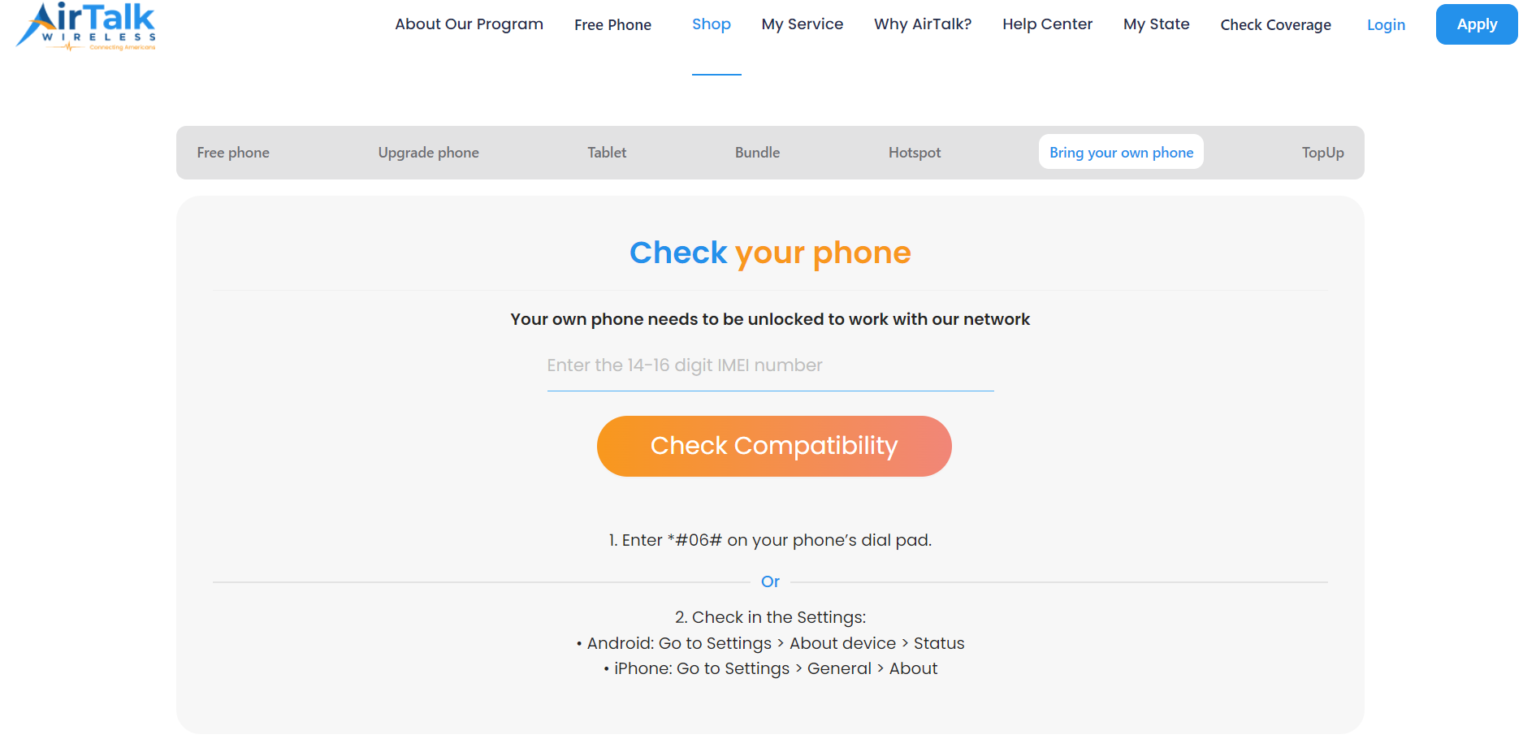Click the Check Compatibility button

(773, 446)
